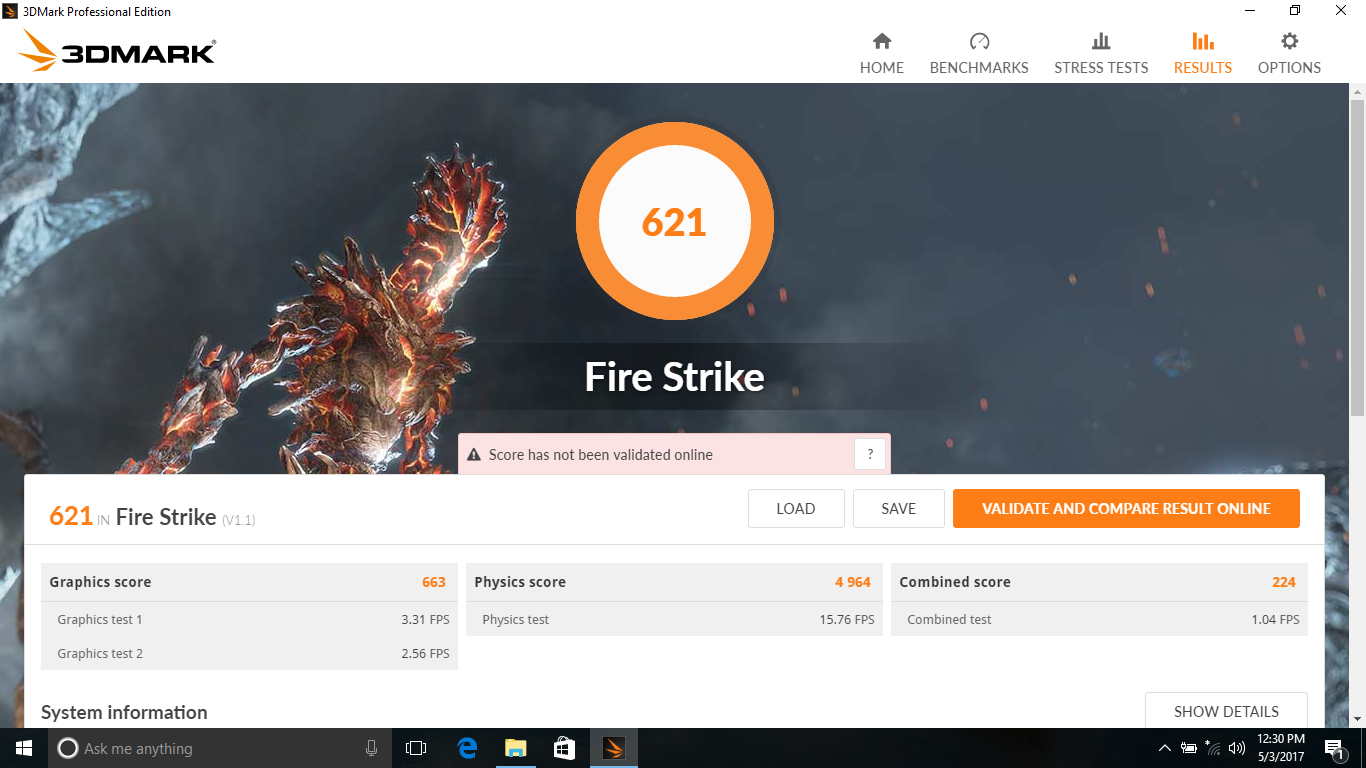Go to Stress Tests section
The width and height of the screenshot is (1366, 768).
(1101, 54)
